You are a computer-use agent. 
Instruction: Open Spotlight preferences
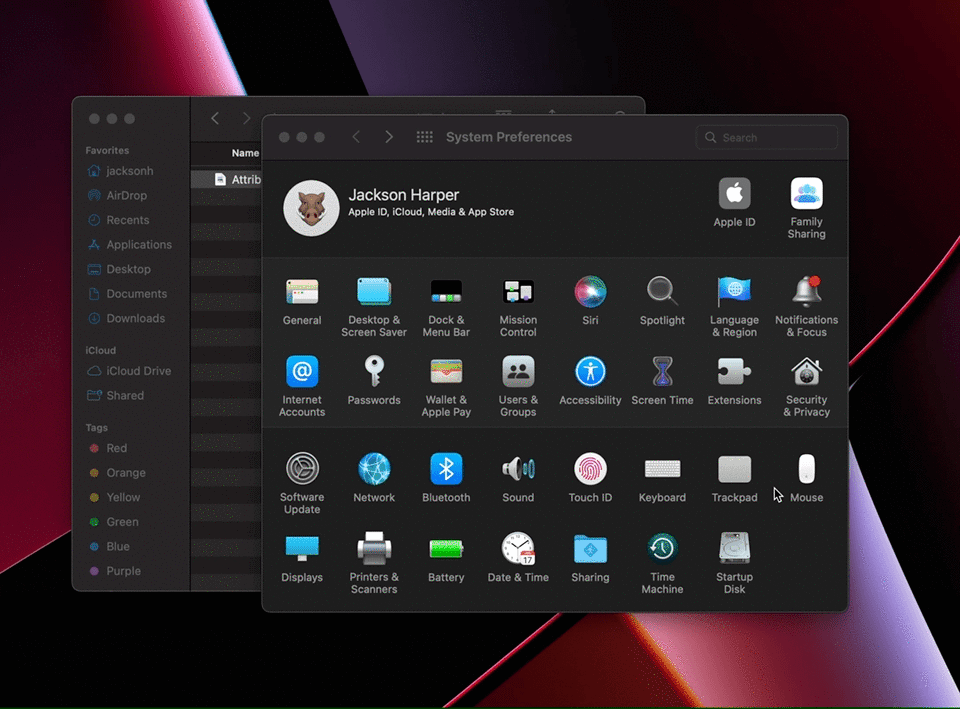662,301
